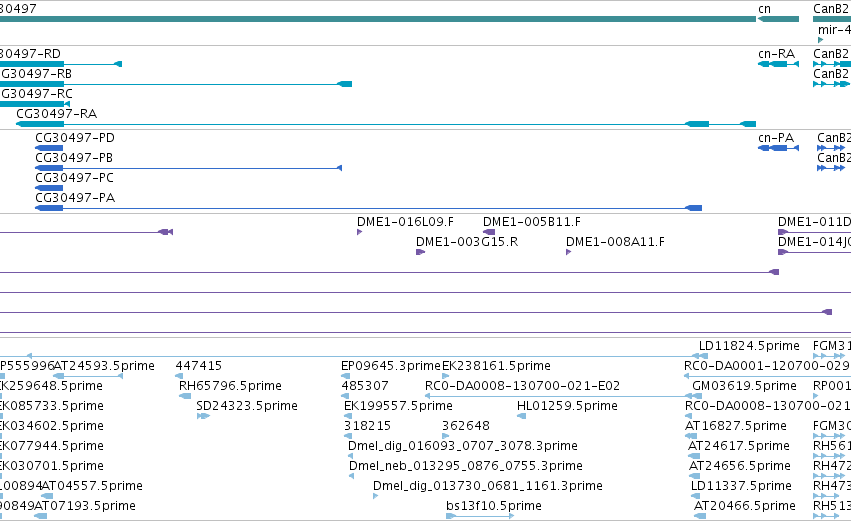Select EST EK199557.5prime

(348, 416)
